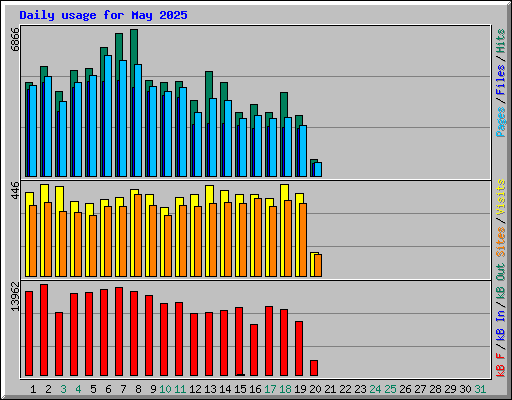The image size is (512, 400).
Task: Click day 22 on the x-axis
Action: coord(345,389)
